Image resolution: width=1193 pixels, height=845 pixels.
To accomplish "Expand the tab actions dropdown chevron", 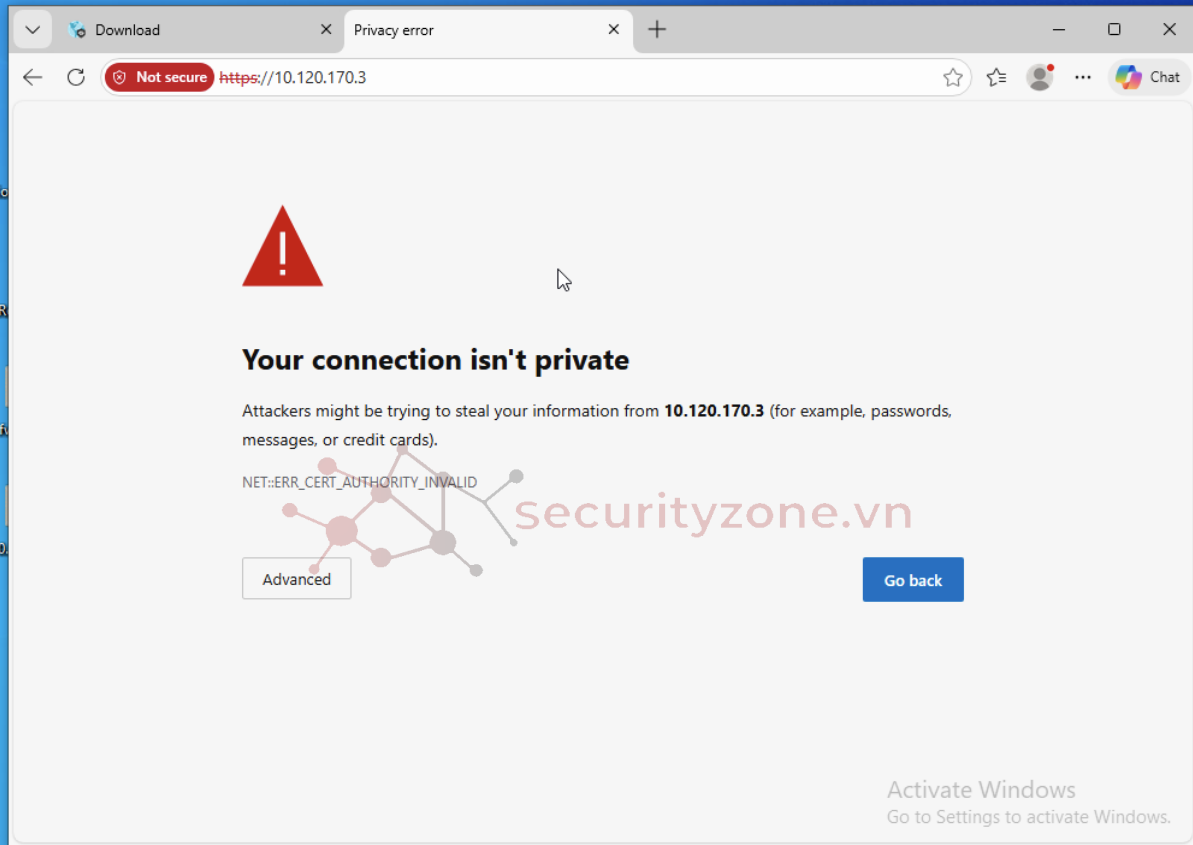I will point(32,30).
